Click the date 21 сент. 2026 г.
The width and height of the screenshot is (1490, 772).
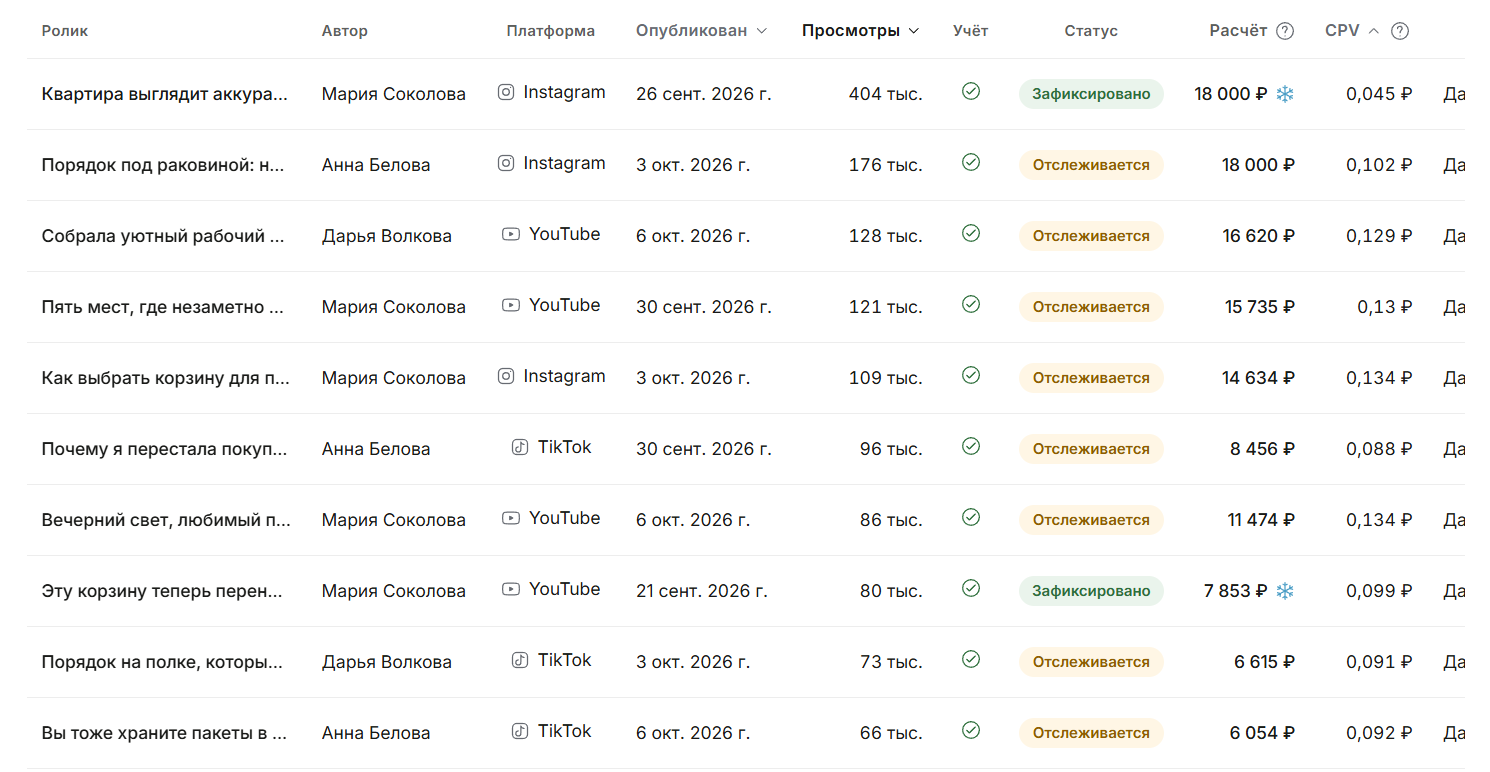click(702, 591)
